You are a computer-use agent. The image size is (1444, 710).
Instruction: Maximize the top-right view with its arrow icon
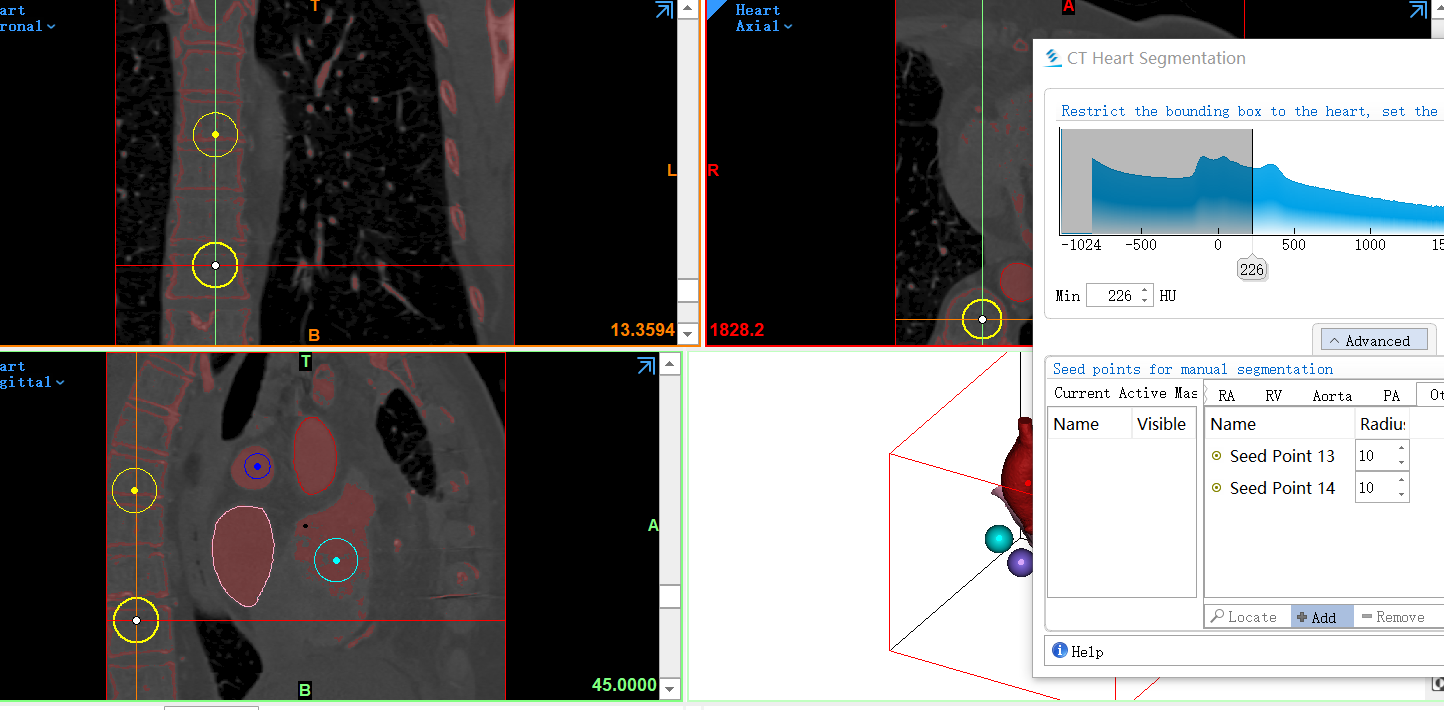pyautogui.click(x=1418, y=10)
